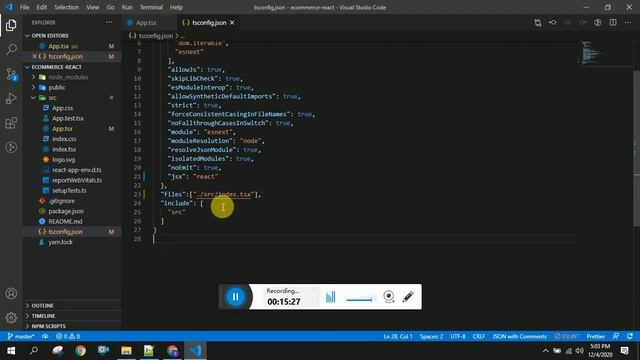Click the recorder pencil annotation icon
The image size is (640, 360).
click(x=408, y=297)
